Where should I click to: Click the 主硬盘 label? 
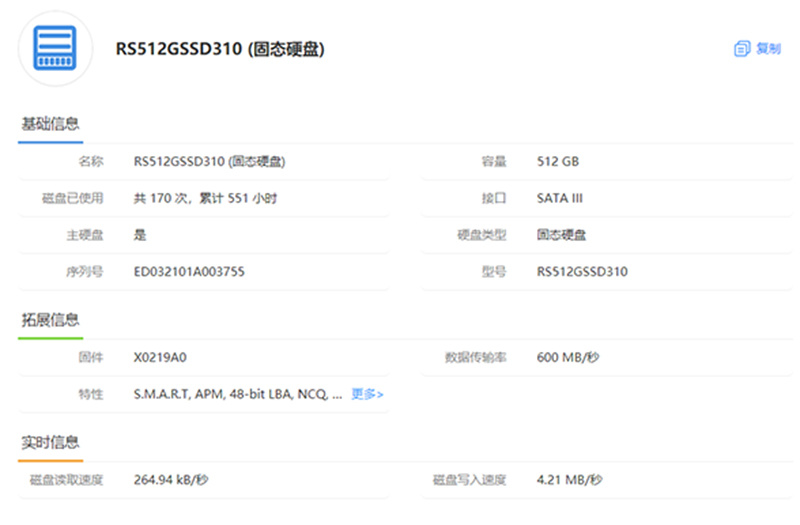tap(85, 235)
